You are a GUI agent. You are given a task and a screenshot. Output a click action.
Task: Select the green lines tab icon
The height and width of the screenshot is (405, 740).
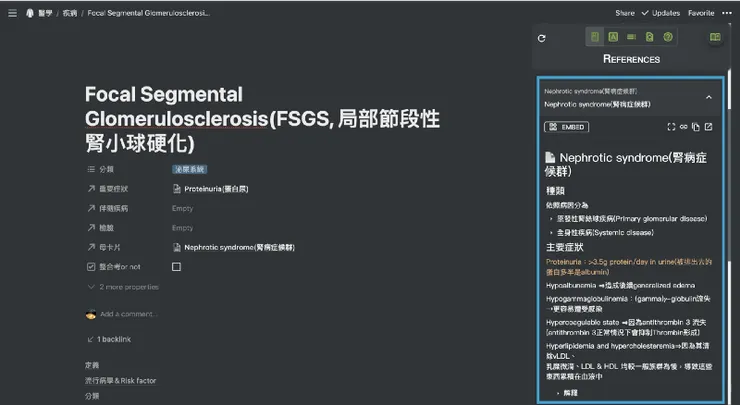click(x=631, y=37)
